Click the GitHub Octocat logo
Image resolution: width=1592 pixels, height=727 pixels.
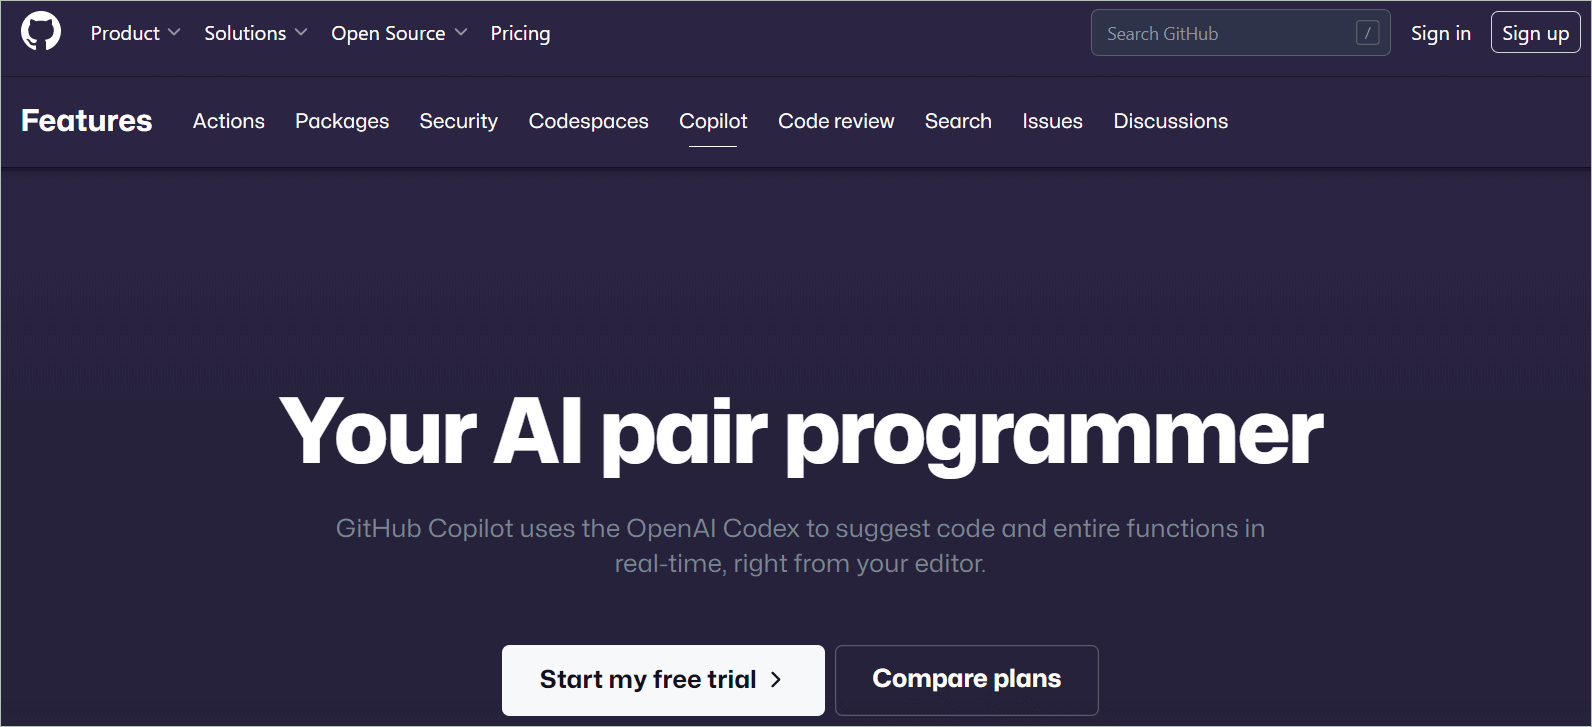coord(41,32)
